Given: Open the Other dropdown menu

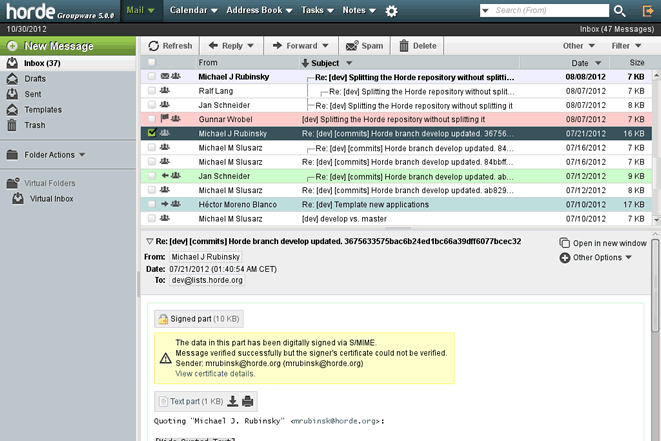Looking at the screenshot, I should coord(578,46).
